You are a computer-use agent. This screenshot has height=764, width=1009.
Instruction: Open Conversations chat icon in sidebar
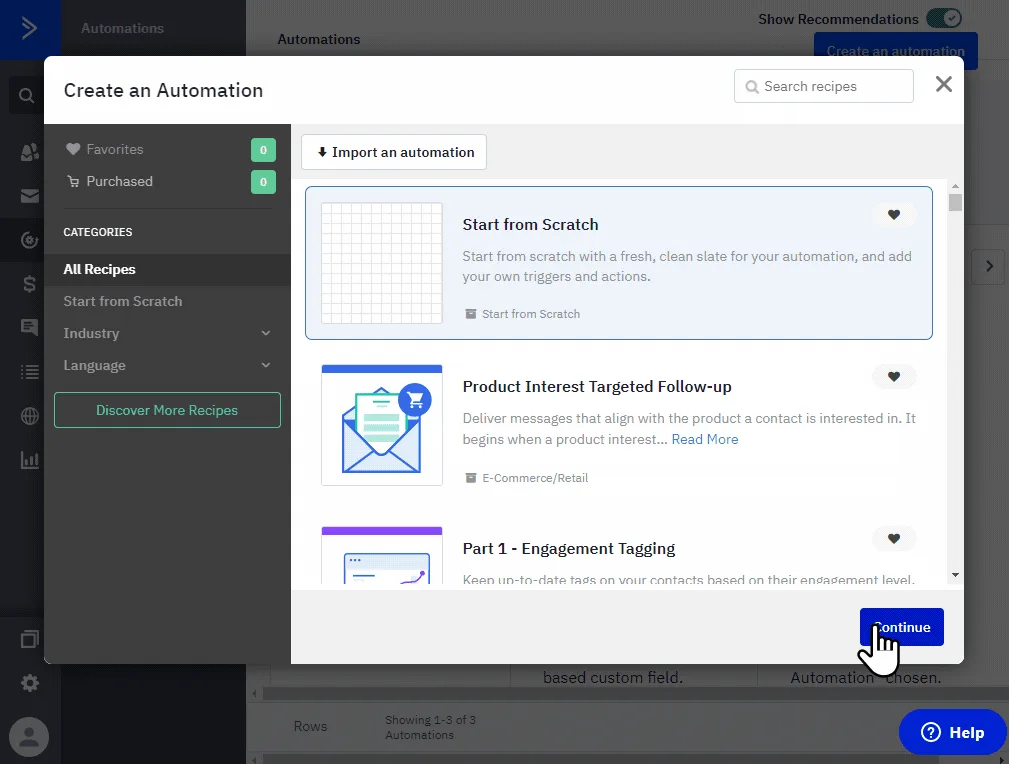(x=29, y=327)
